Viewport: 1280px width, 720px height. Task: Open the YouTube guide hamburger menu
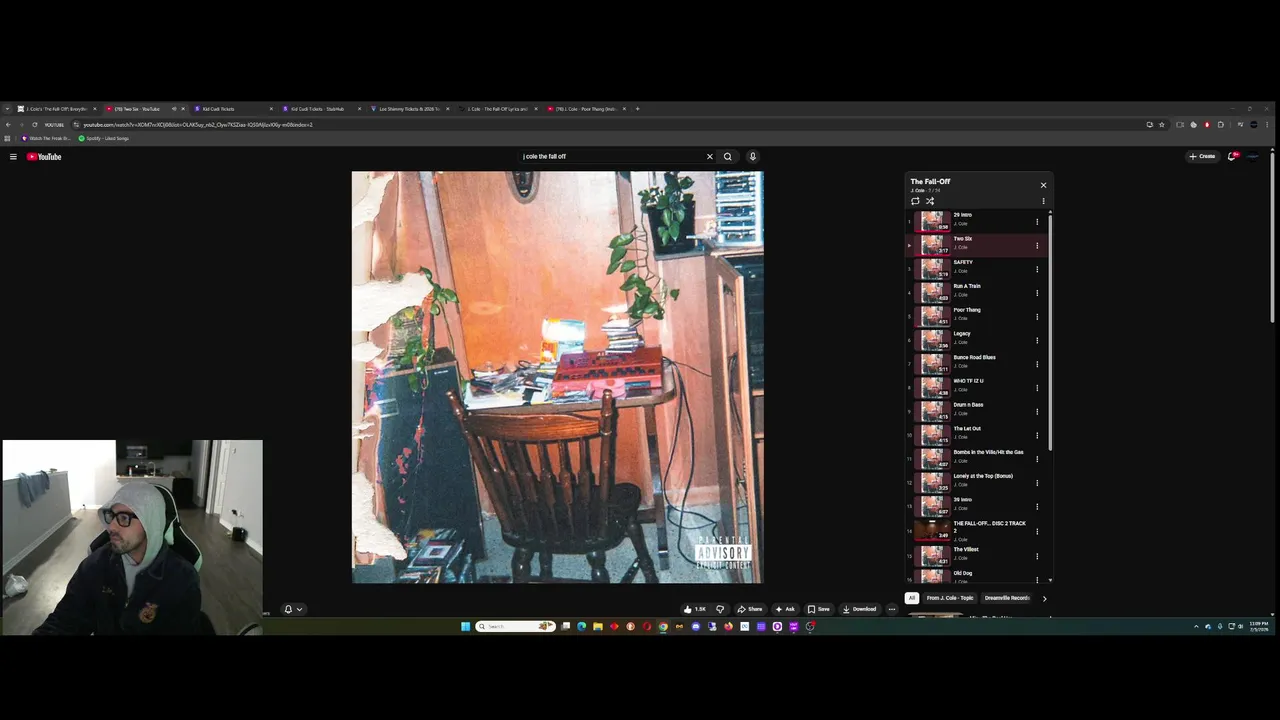13,157
